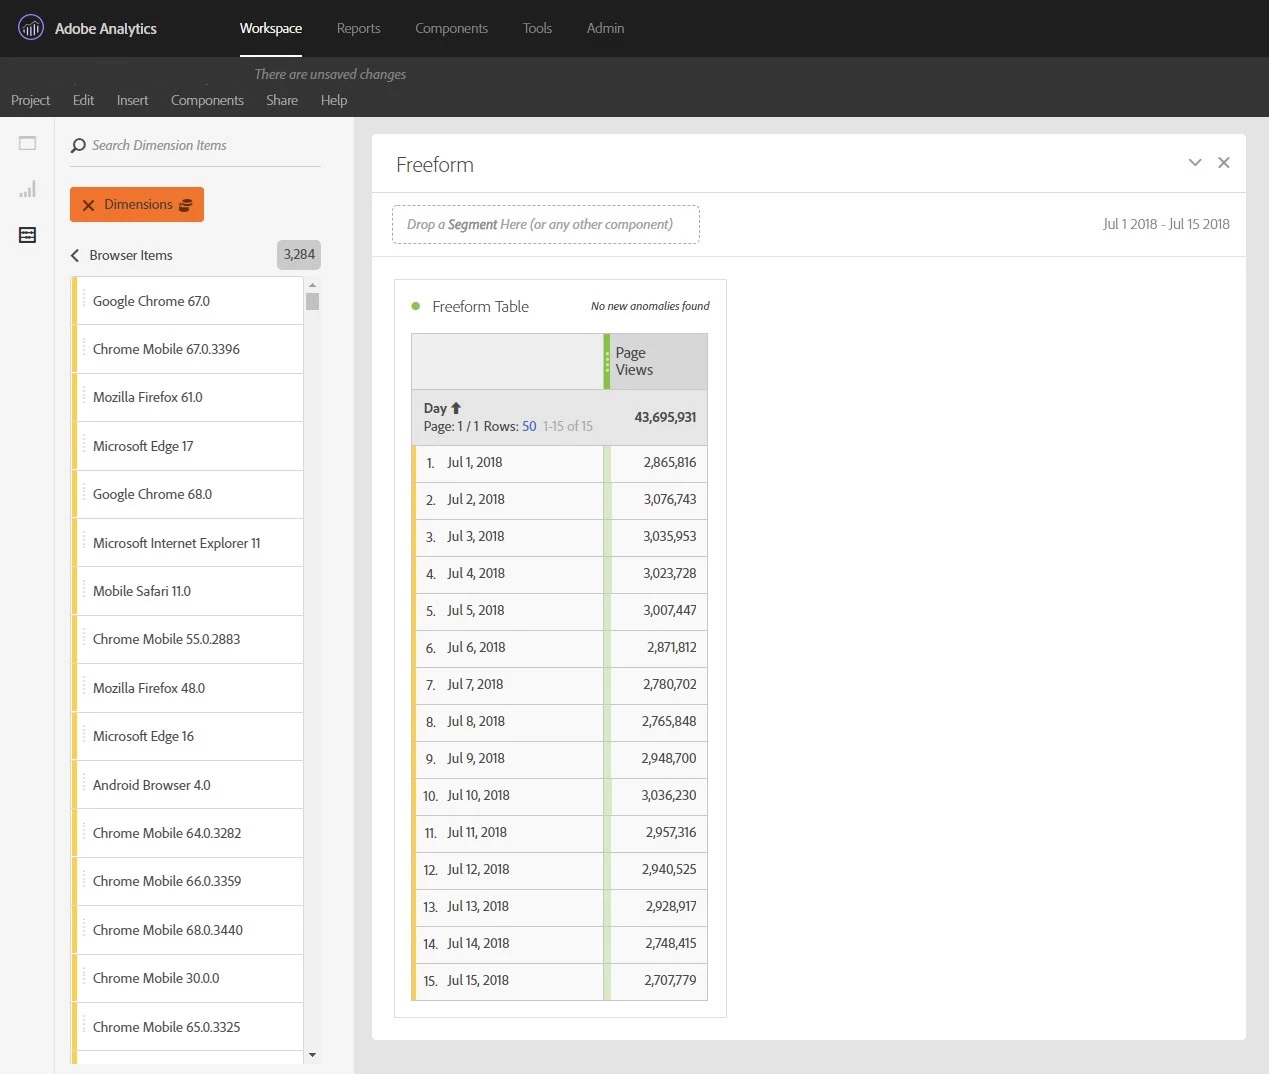Remove the Dimensions filter with X icon
The height and width of the screenshot is (1074, 1269).
click(88, 205)
